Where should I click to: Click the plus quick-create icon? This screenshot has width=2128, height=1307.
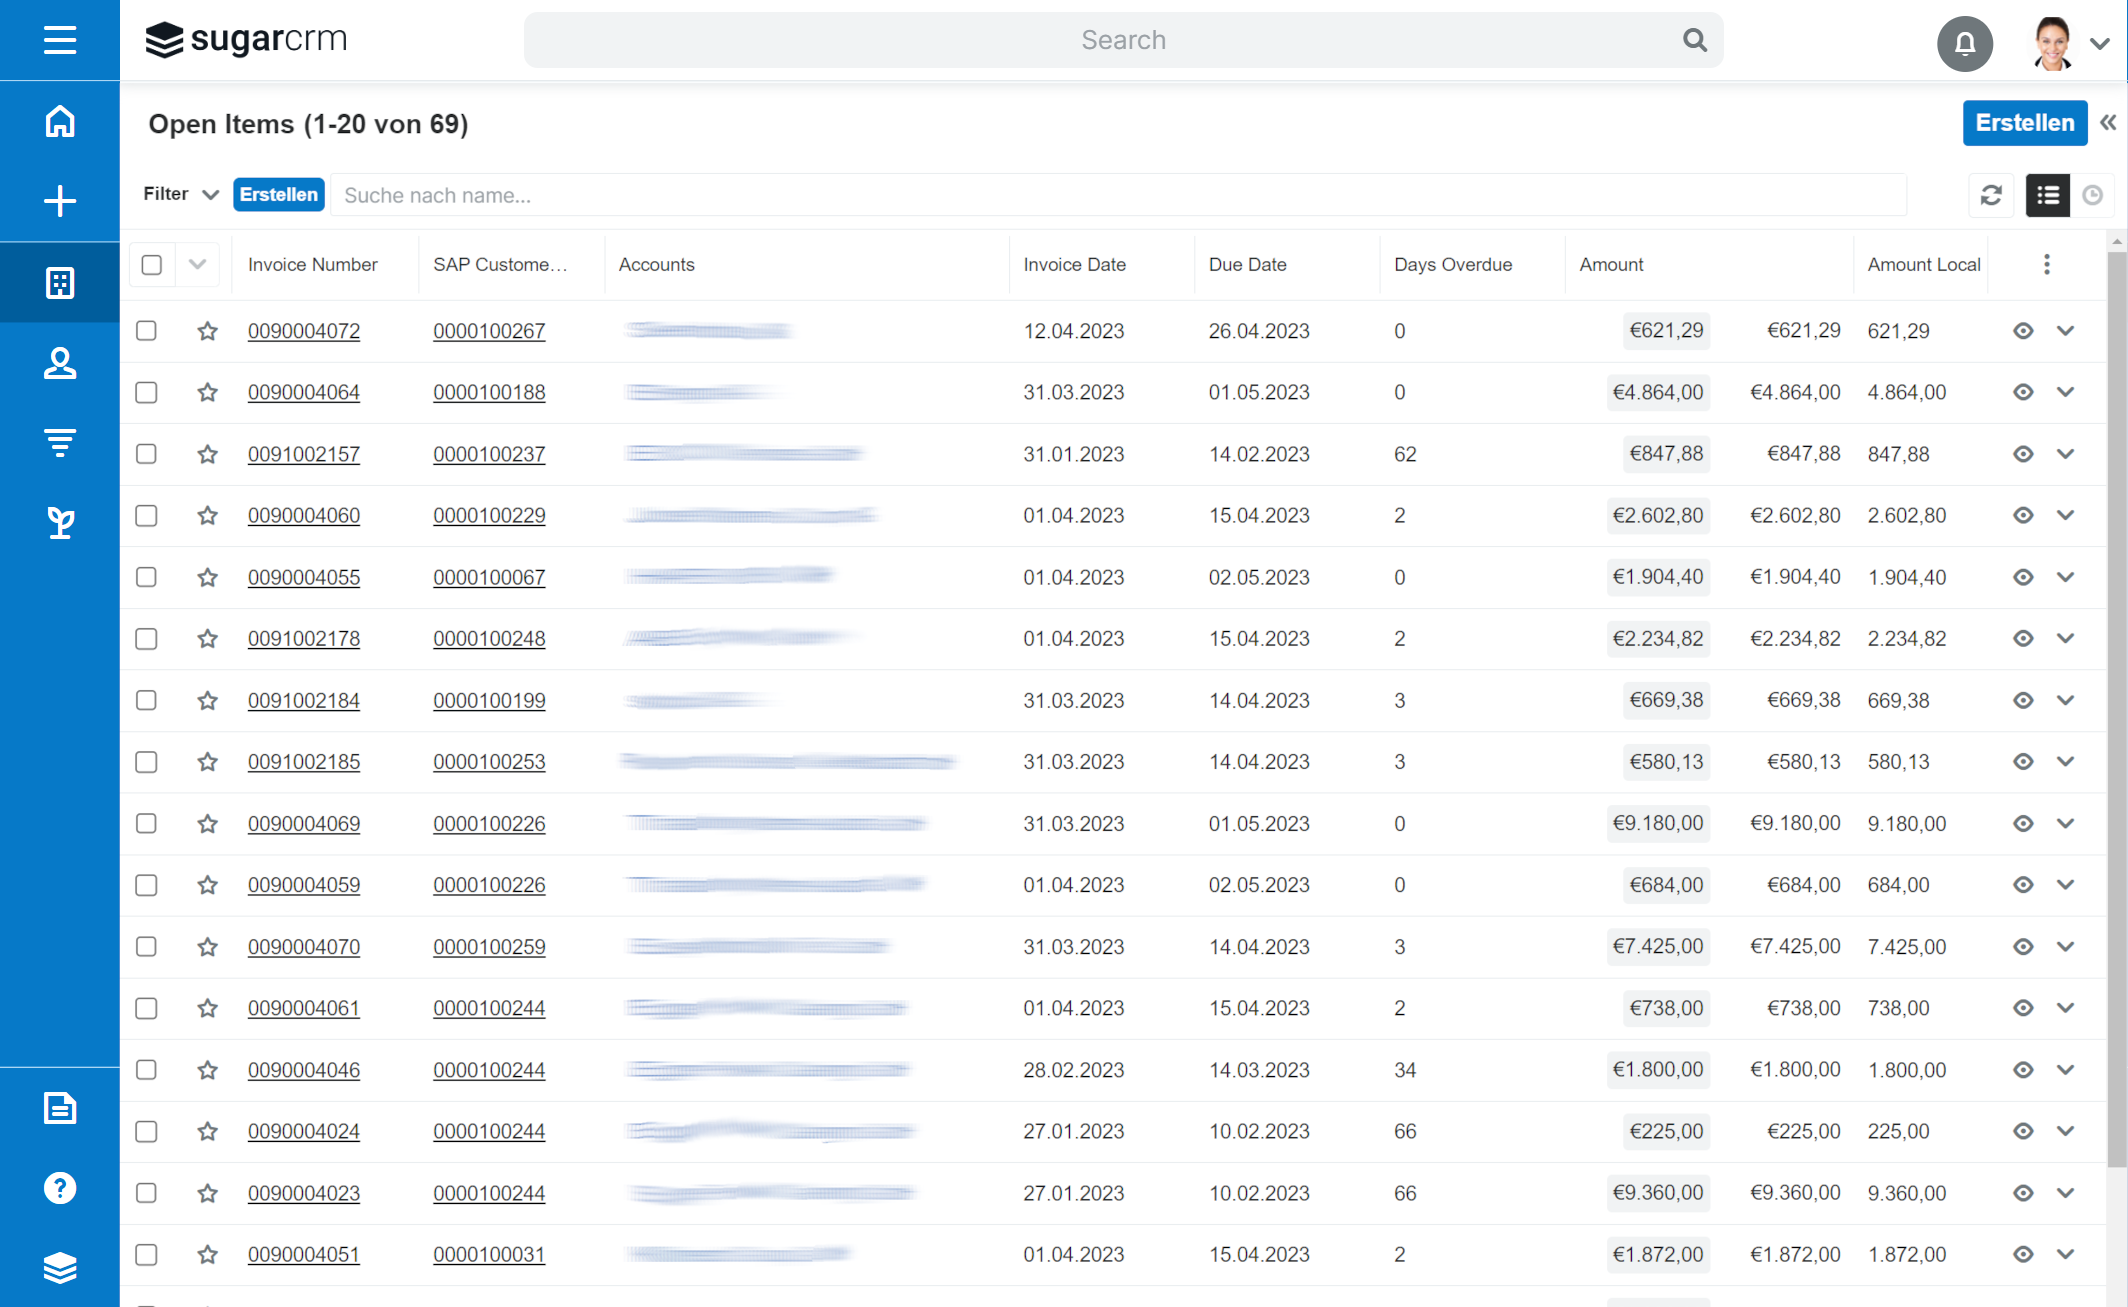(60, 201)
